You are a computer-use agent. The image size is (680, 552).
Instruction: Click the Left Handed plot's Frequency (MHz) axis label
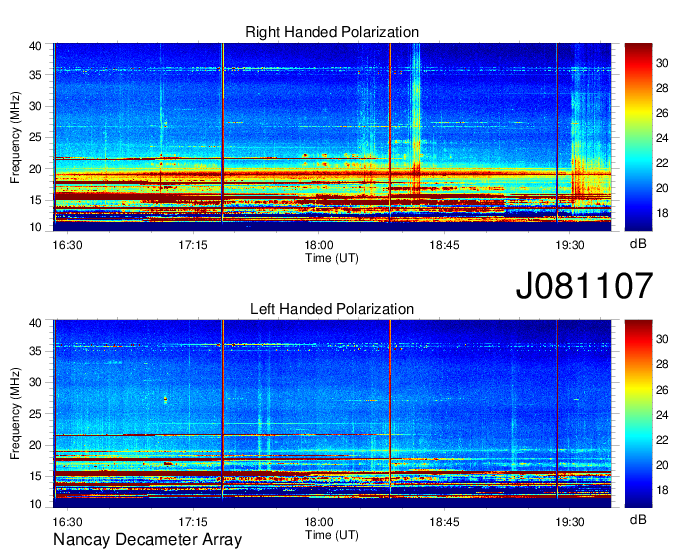pyautogui.click(x=15, y=414)
